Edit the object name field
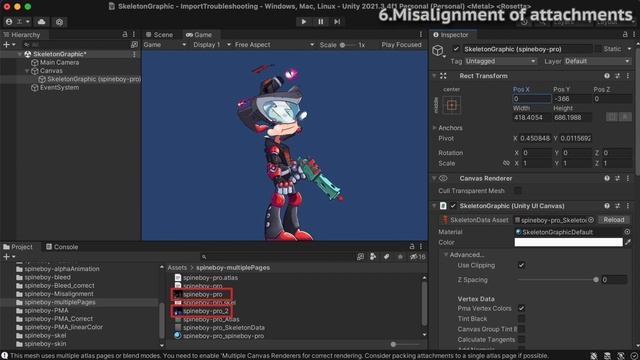640x360 pixels. pos(527,49)
